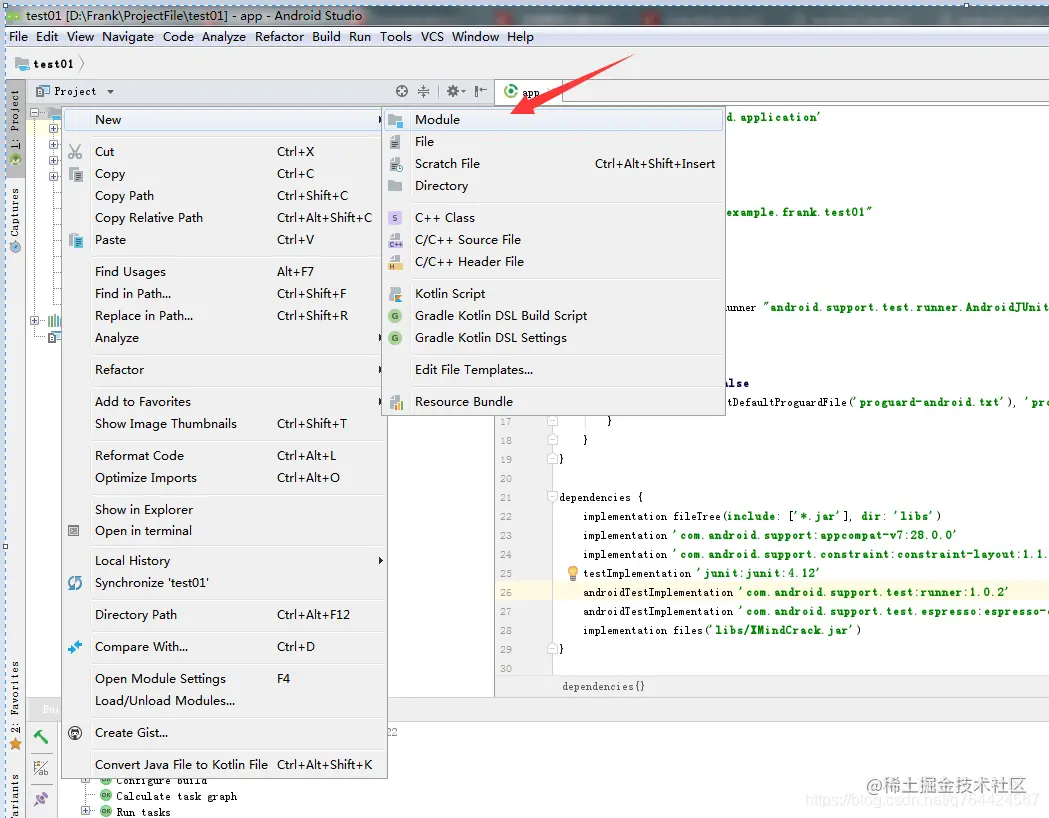Viewport: 1049px width, 818px height.
Task: Select Load/Unload Modules entry
Action: [225, 701]
